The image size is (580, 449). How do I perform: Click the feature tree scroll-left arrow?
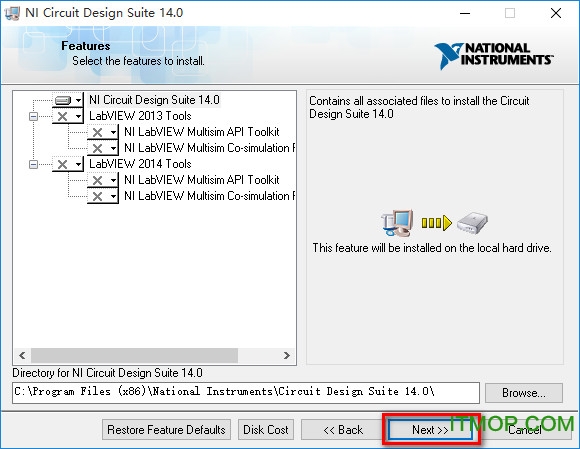pyautogui.click(x=22, y=355)
